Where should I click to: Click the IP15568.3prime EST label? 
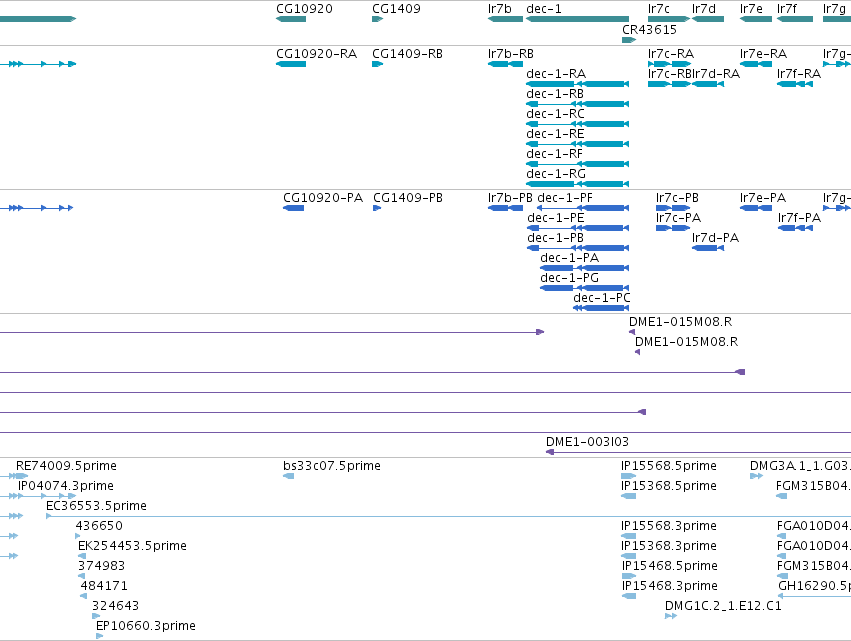click(669, 526)
